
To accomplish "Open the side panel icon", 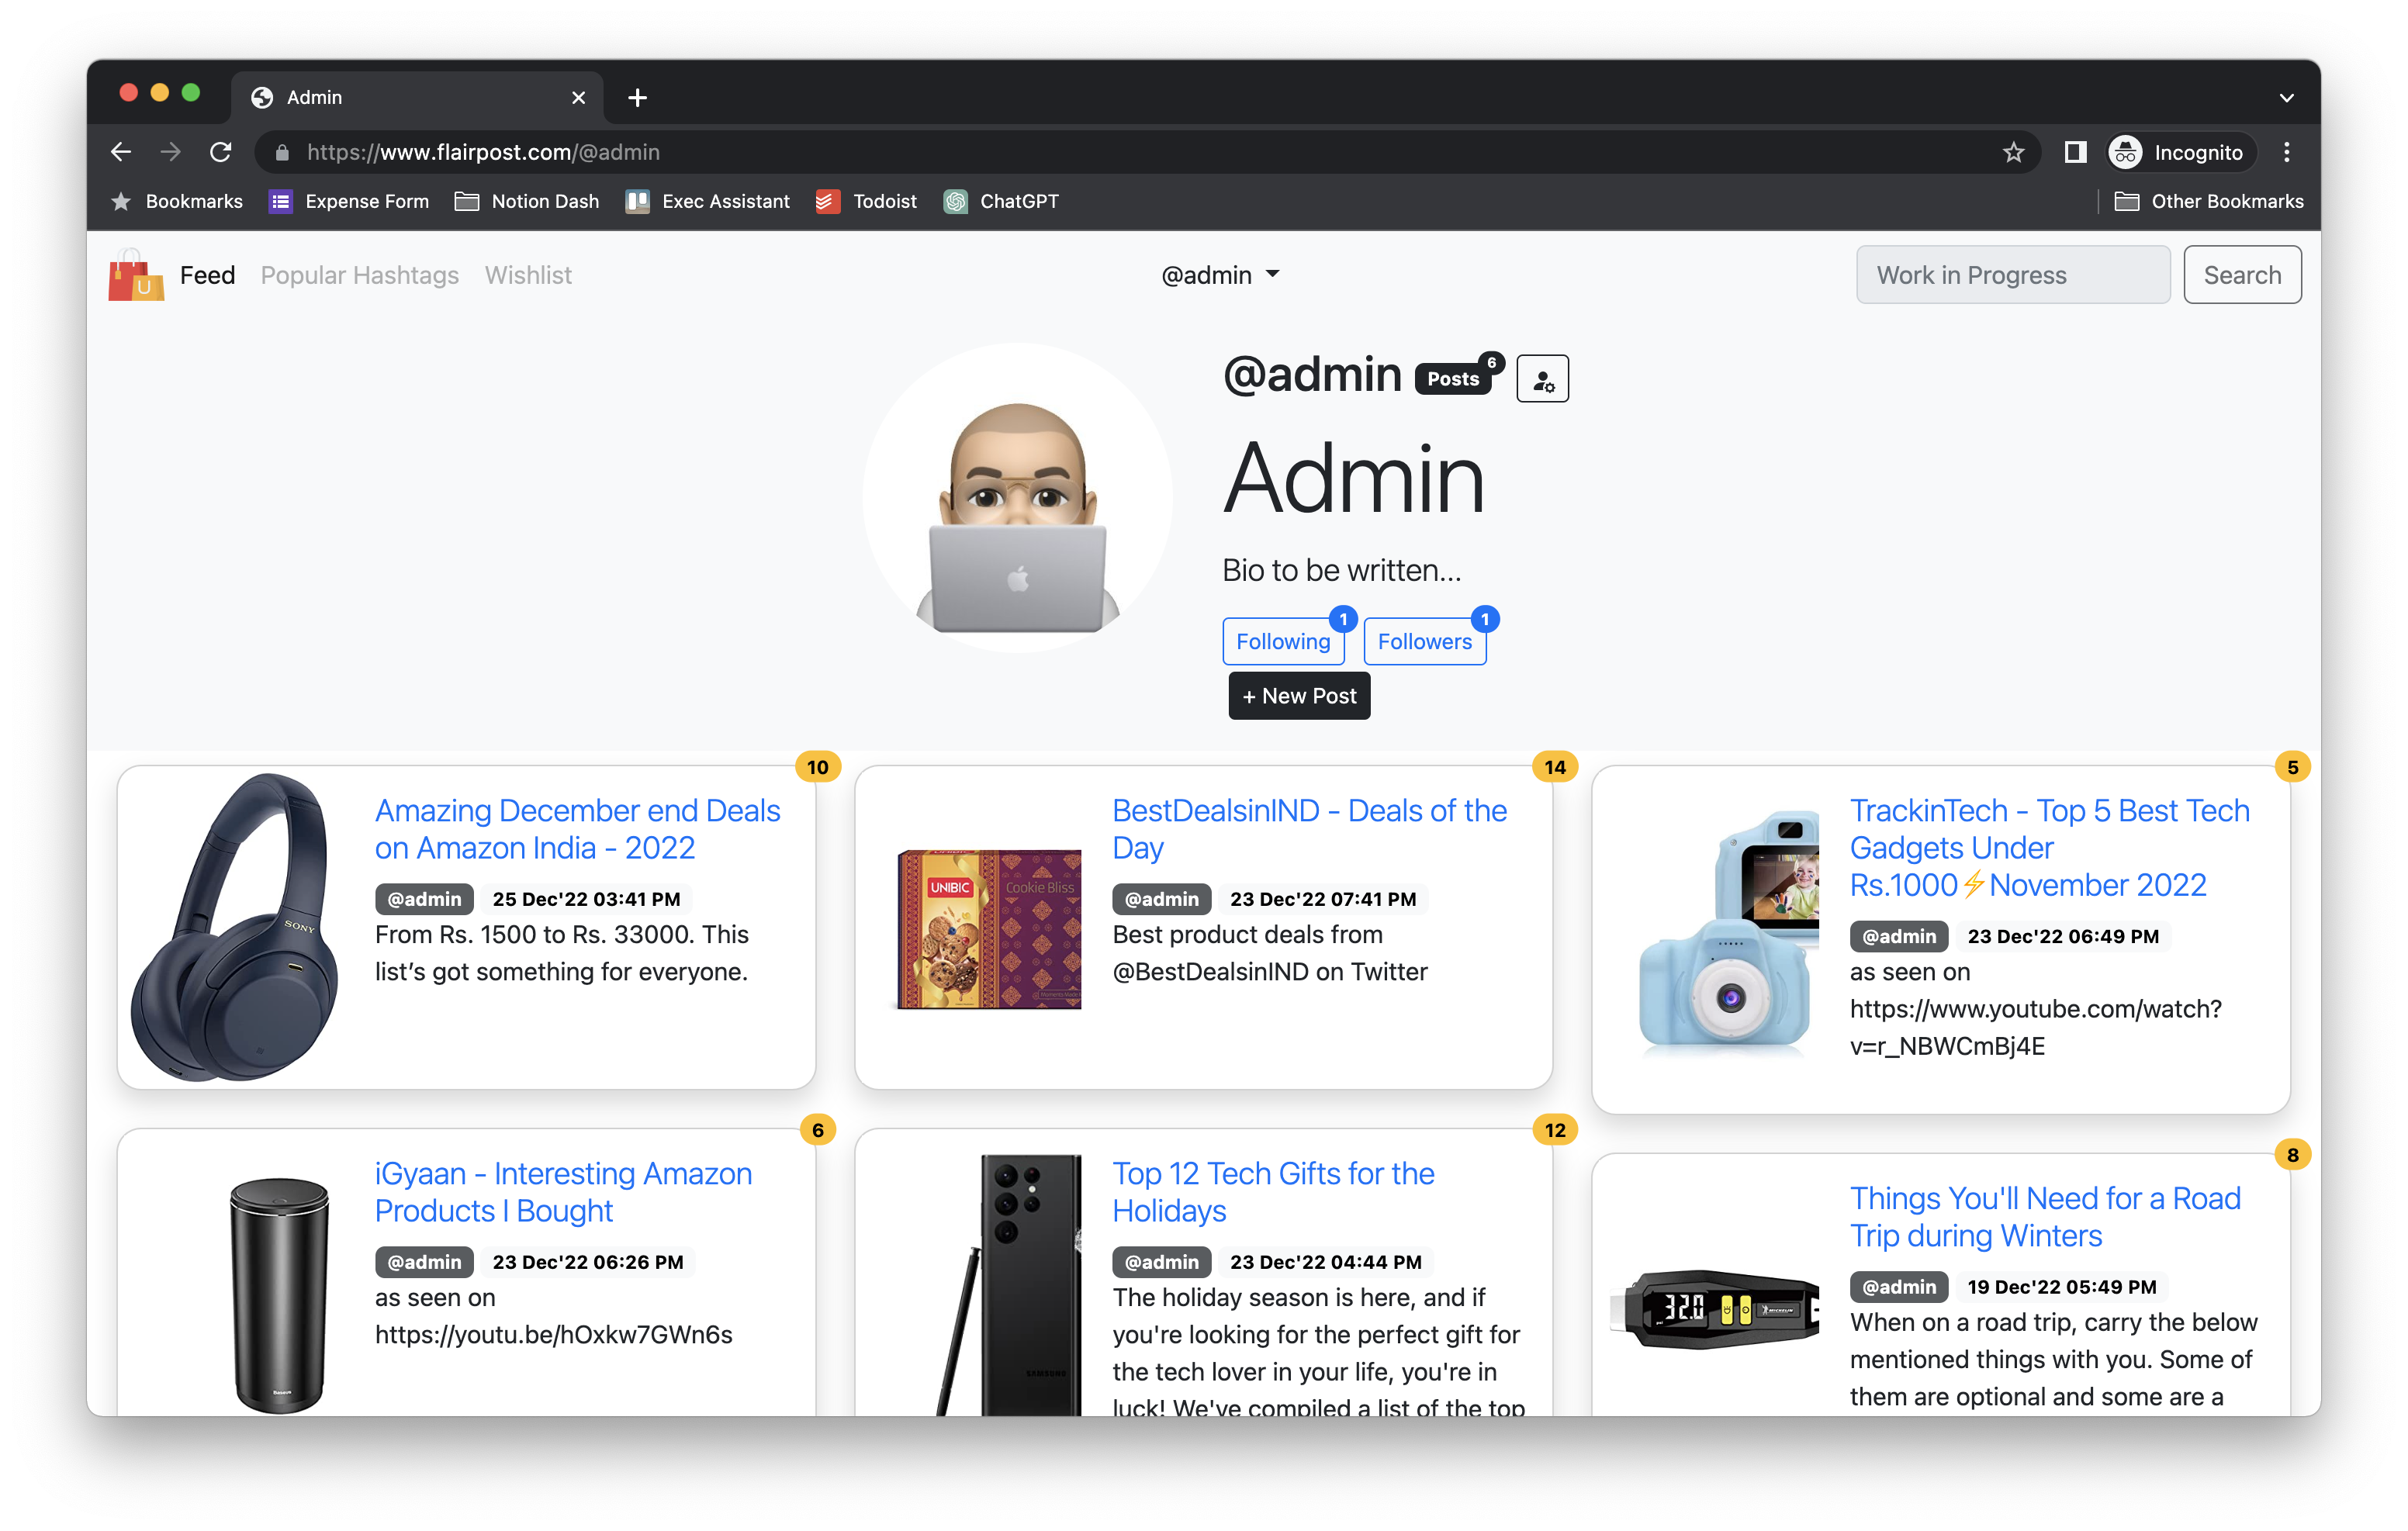I will click(2075, 152).
